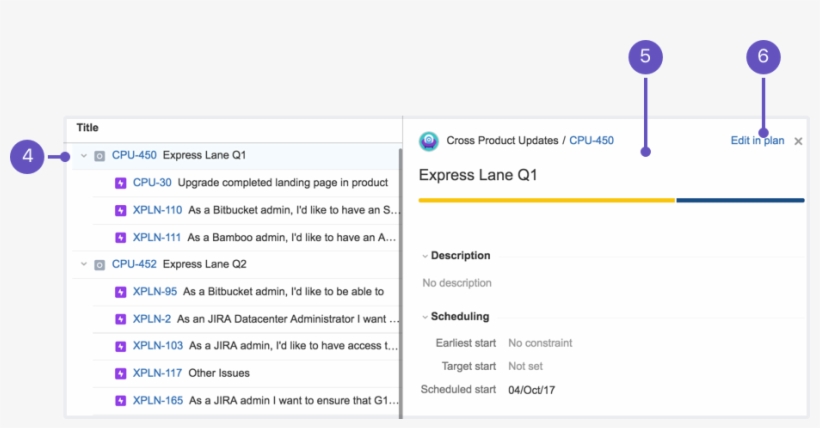Open the XPLN-111 issue link
The width and height of the screenshot is (820, 428).
(x=157, y=238)
